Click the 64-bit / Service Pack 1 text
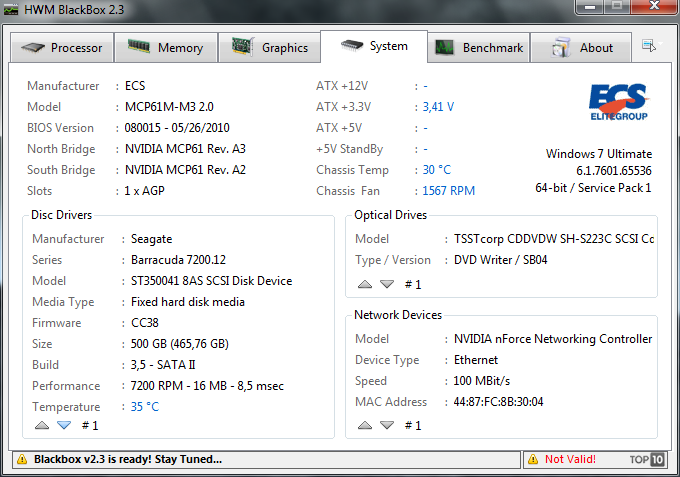The width and height of the screenshot is (680, 477). coord(593,188)
